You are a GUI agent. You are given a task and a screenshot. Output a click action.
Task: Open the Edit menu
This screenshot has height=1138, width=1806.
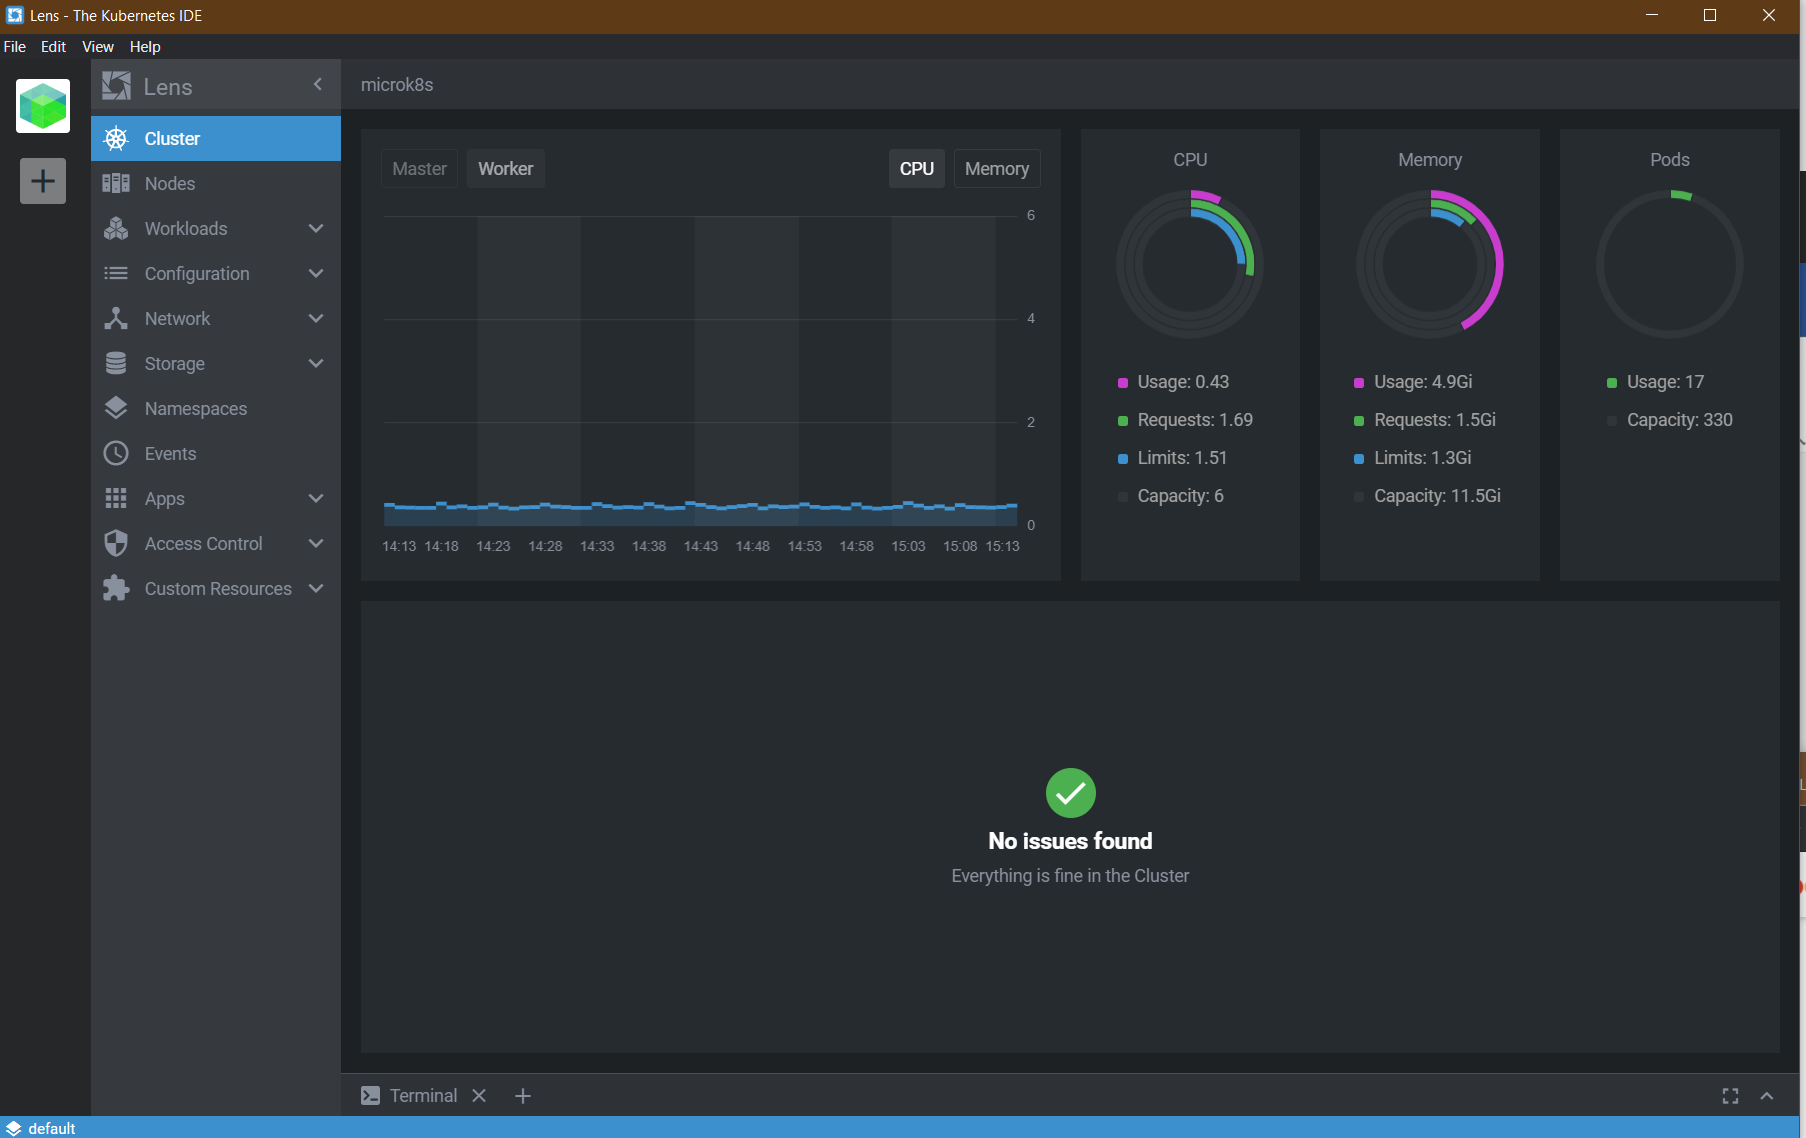pos(53,46)
